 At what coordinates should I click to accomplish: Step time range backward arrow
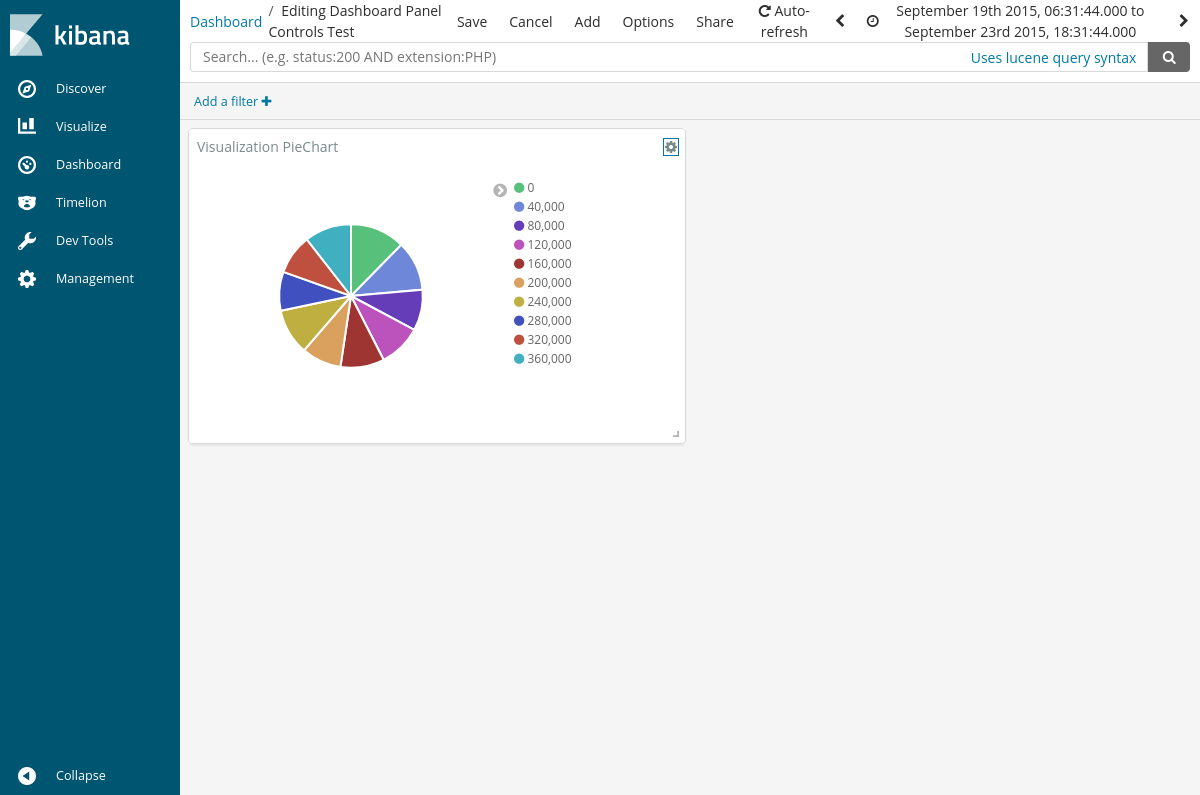[840, 21]
